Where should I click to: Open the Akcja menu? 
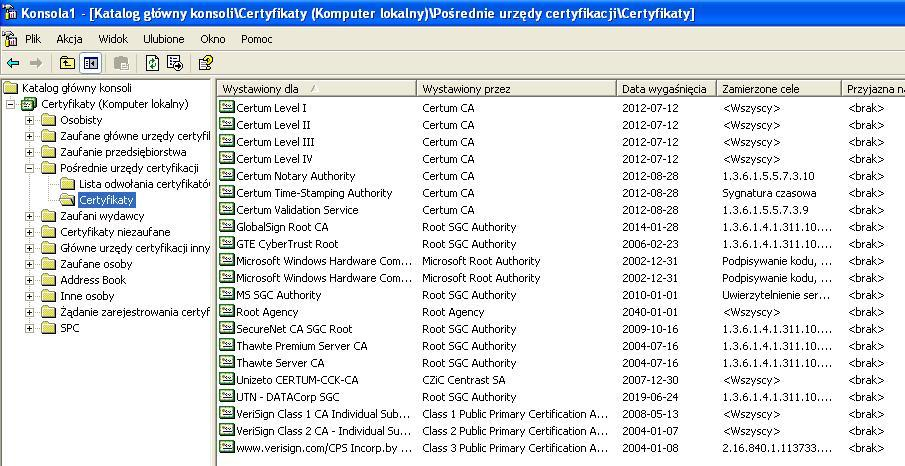(69, 39)
